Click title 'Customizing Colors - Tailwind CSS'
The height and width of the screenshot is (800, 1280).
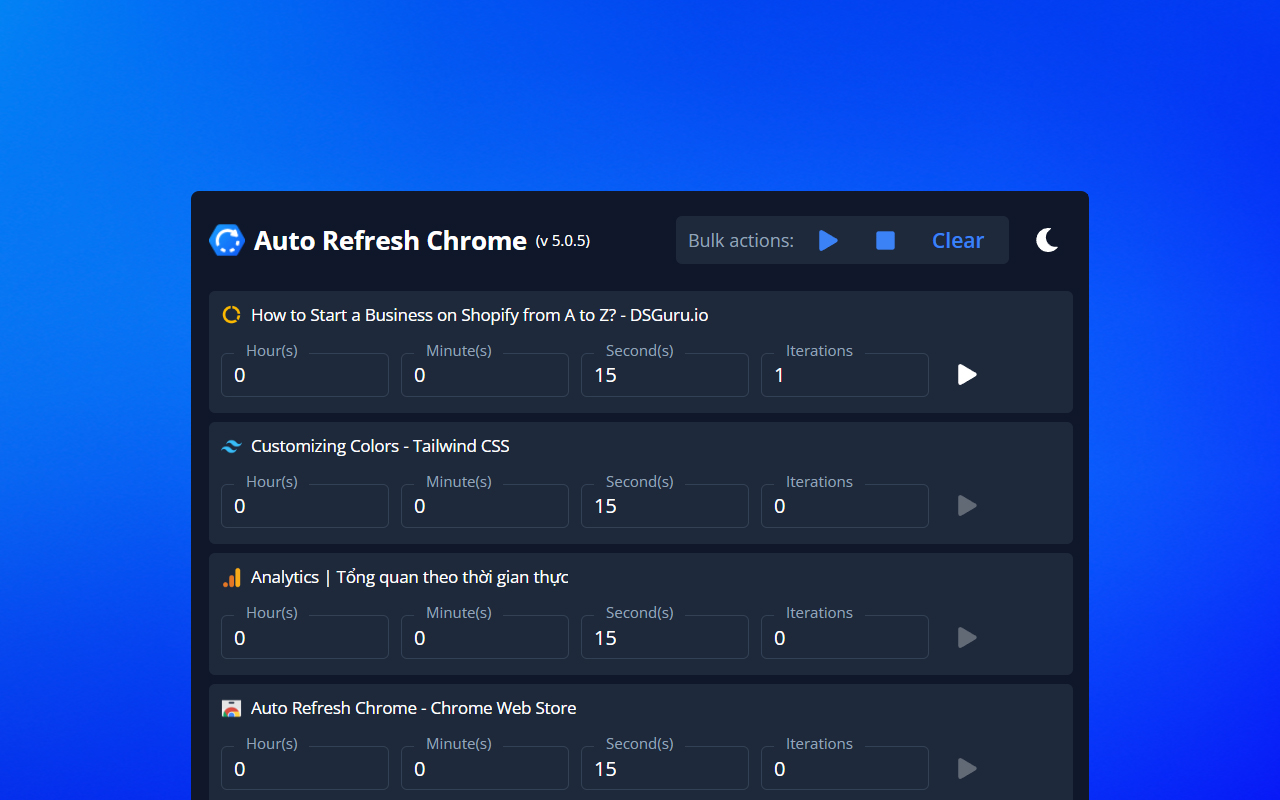point(380,446)
